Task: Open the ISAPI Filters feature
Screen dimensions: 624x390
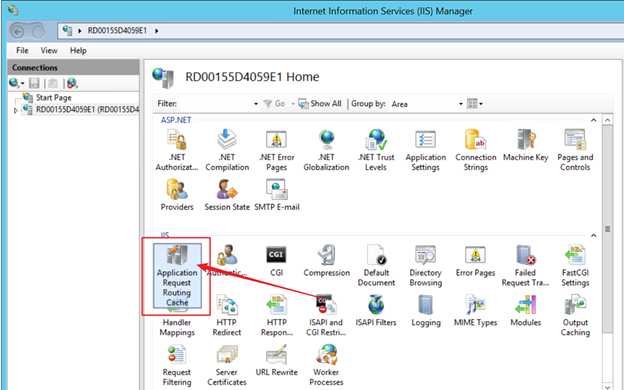Action: pyautogui.click(x=376, y=311)
